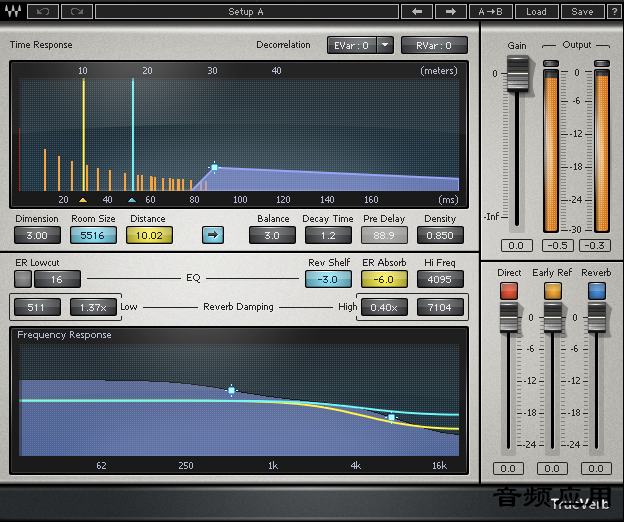Select the Distance value 10.02
Screen dimensions: 624x522
pos(149,235)
